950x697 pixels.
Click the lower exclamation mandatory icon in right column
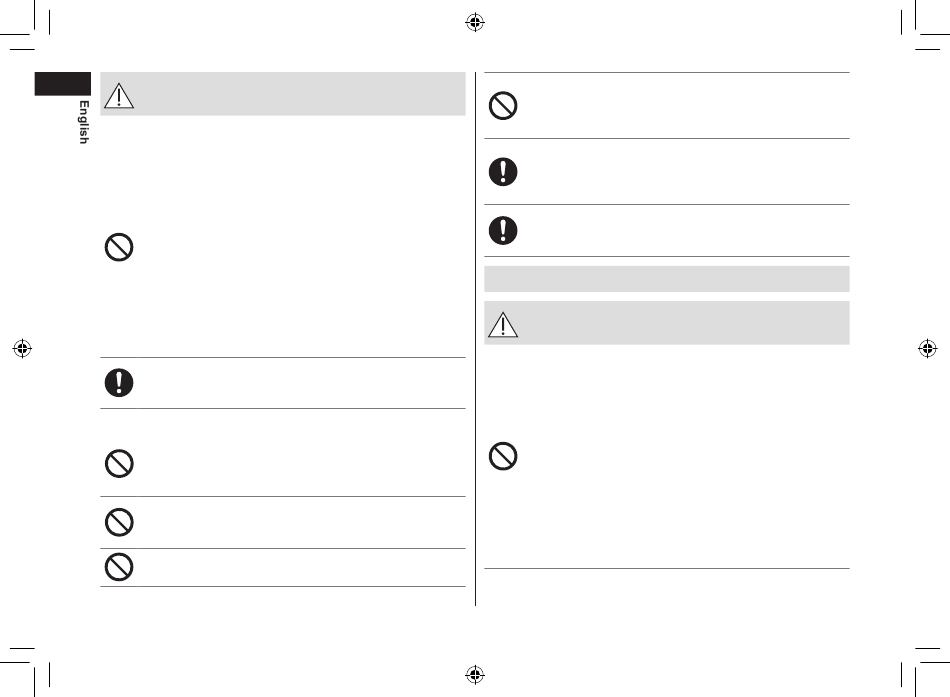[503, 230]
